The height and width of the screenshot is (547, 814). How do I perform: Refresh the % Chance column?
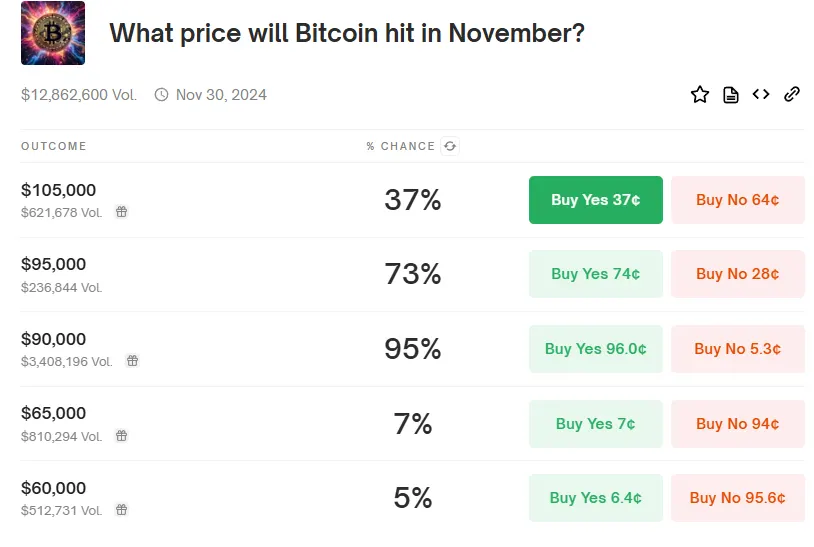point(450,146)
